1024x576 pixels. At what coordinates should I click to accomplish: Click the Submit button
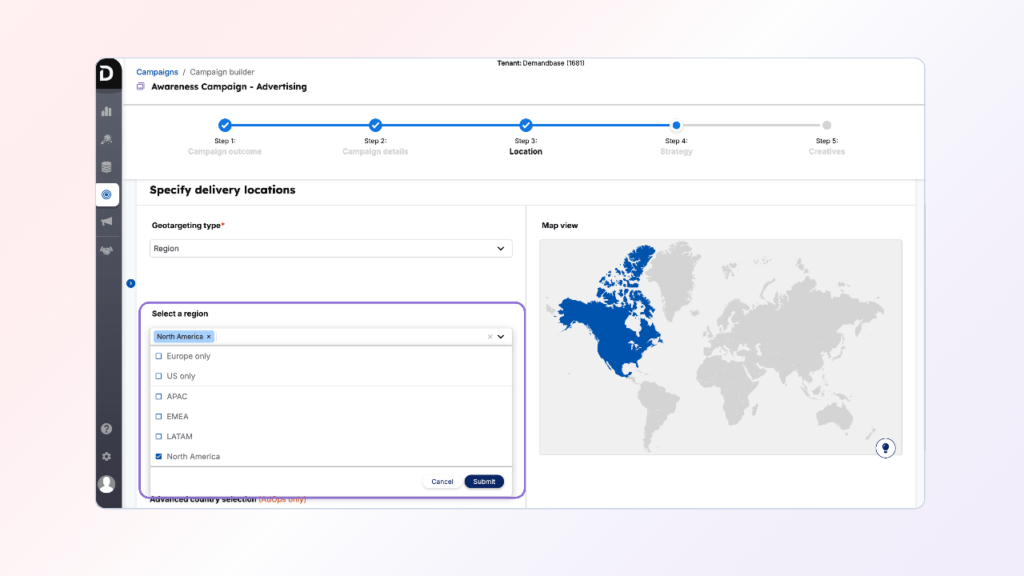click(x=484, y=481)
